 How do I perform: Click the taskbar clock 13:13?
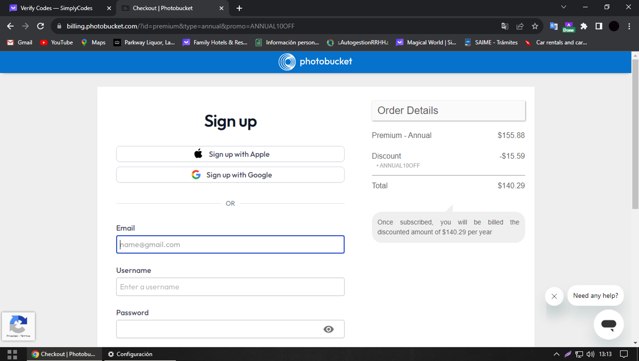click(605, 354)
